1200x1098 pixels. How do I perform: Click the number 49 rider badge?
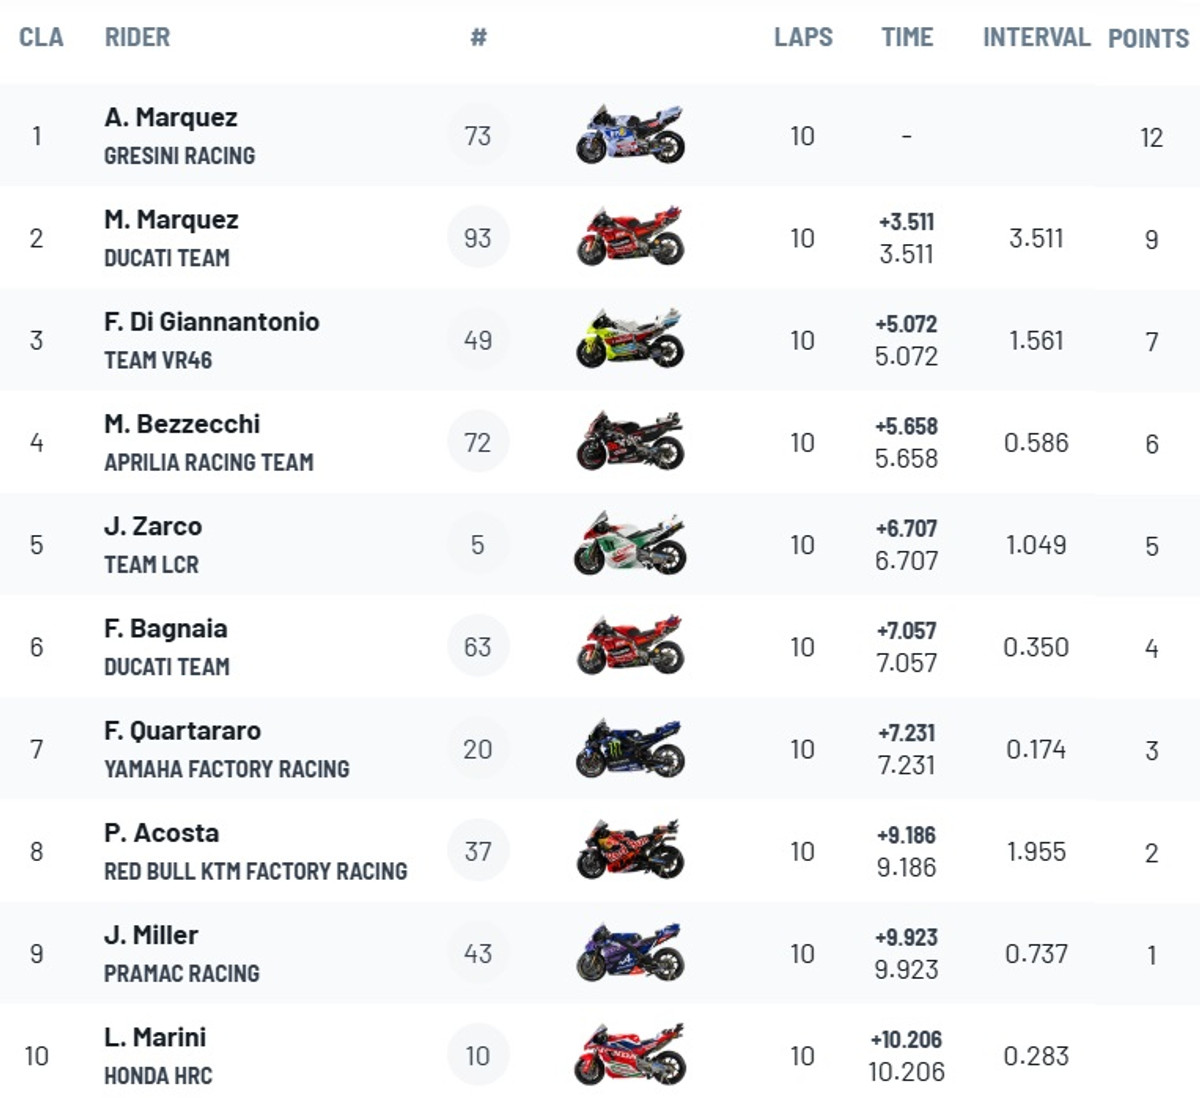pos(478,340)
